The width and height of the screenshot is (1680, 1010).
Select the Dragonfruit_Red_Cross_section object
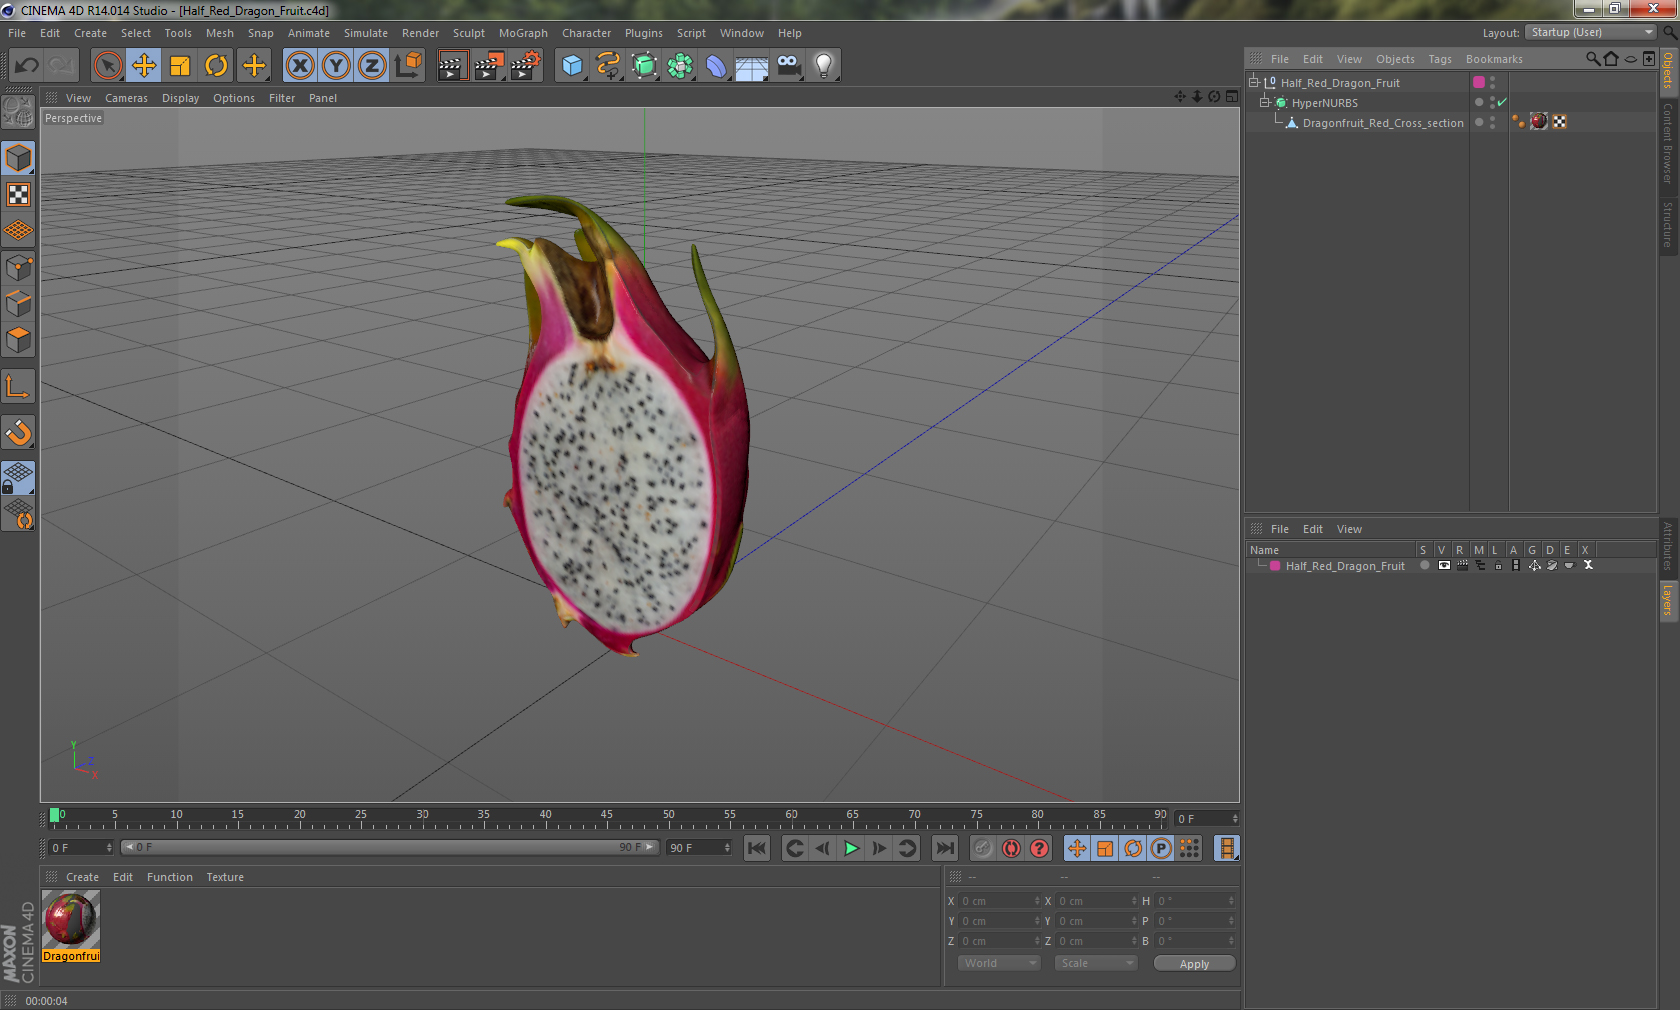point(1382,123)
